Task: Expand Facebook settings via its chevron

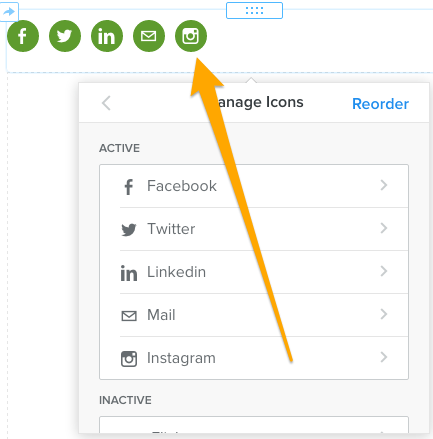Action: (x=384, y=185)
